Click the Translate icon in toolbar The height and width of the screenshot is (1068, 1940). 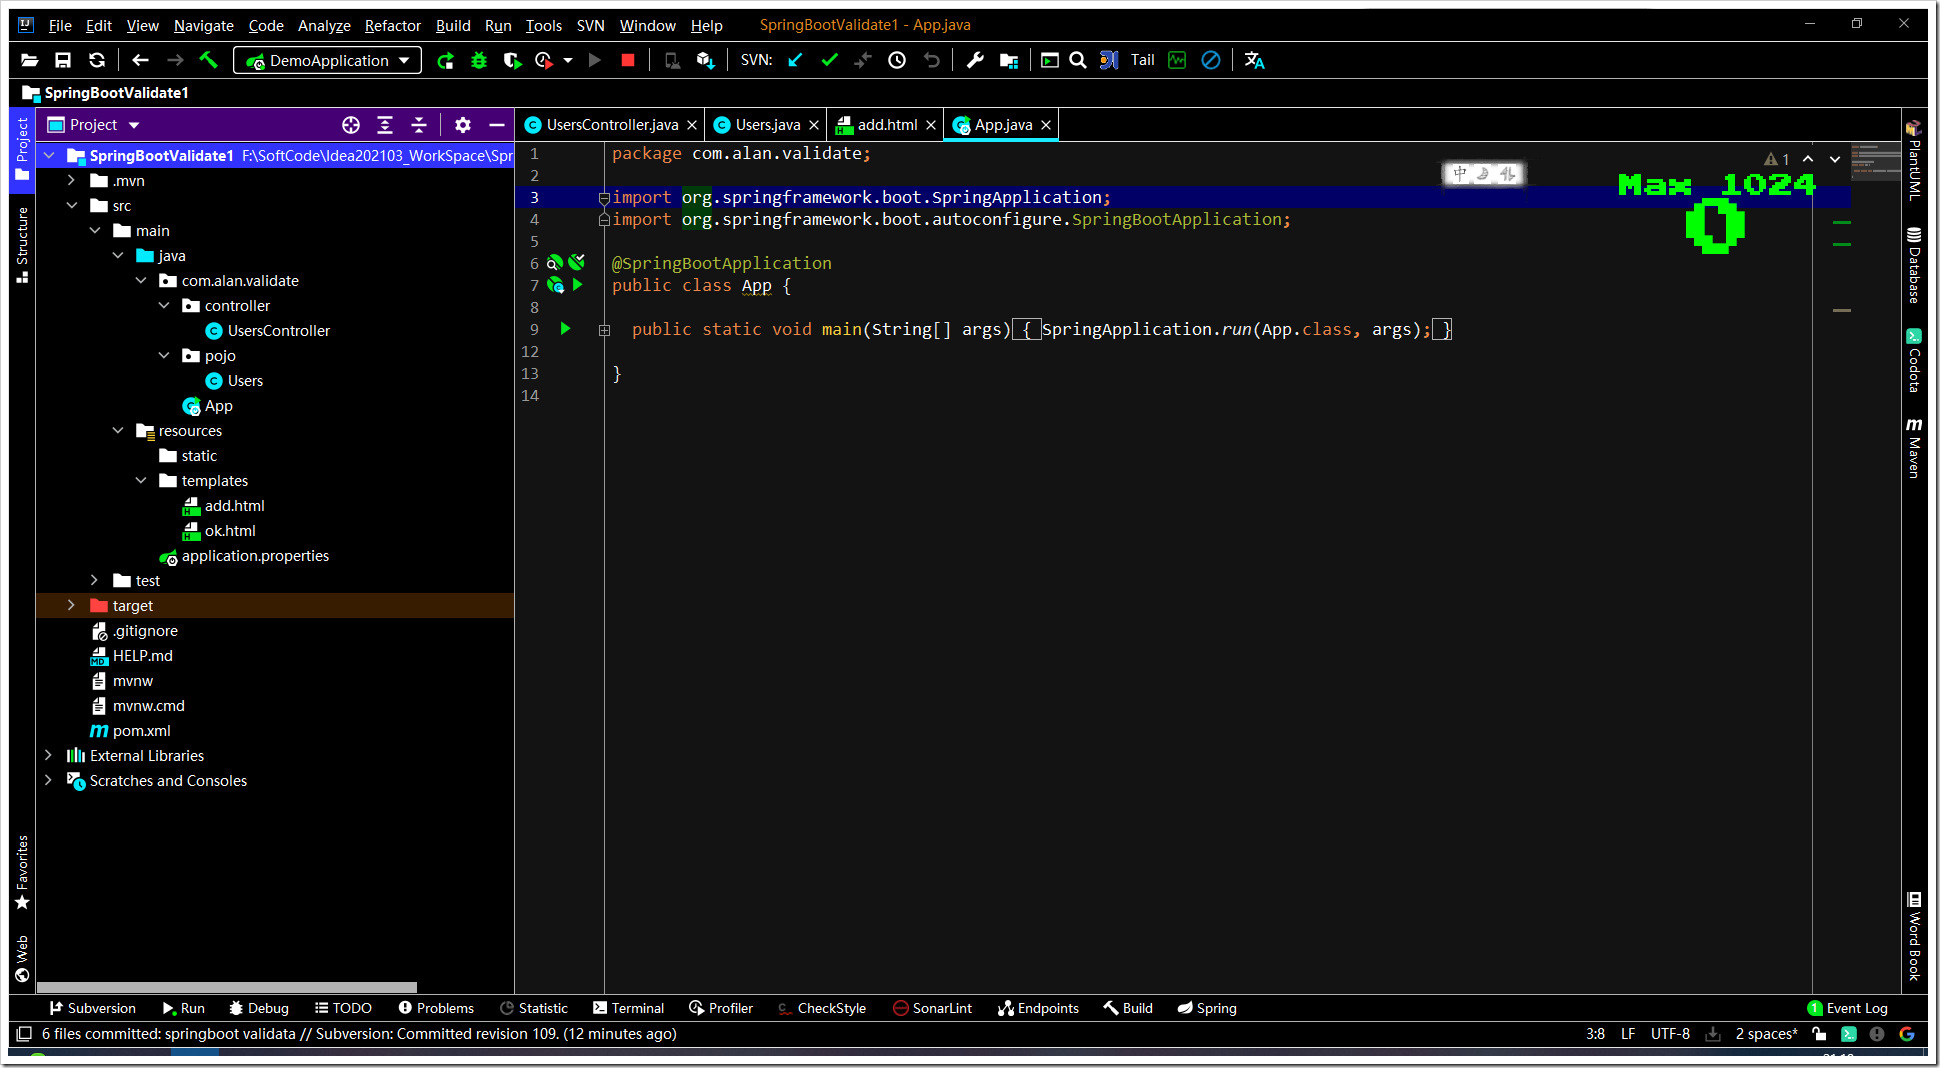tap(1254, 60)
